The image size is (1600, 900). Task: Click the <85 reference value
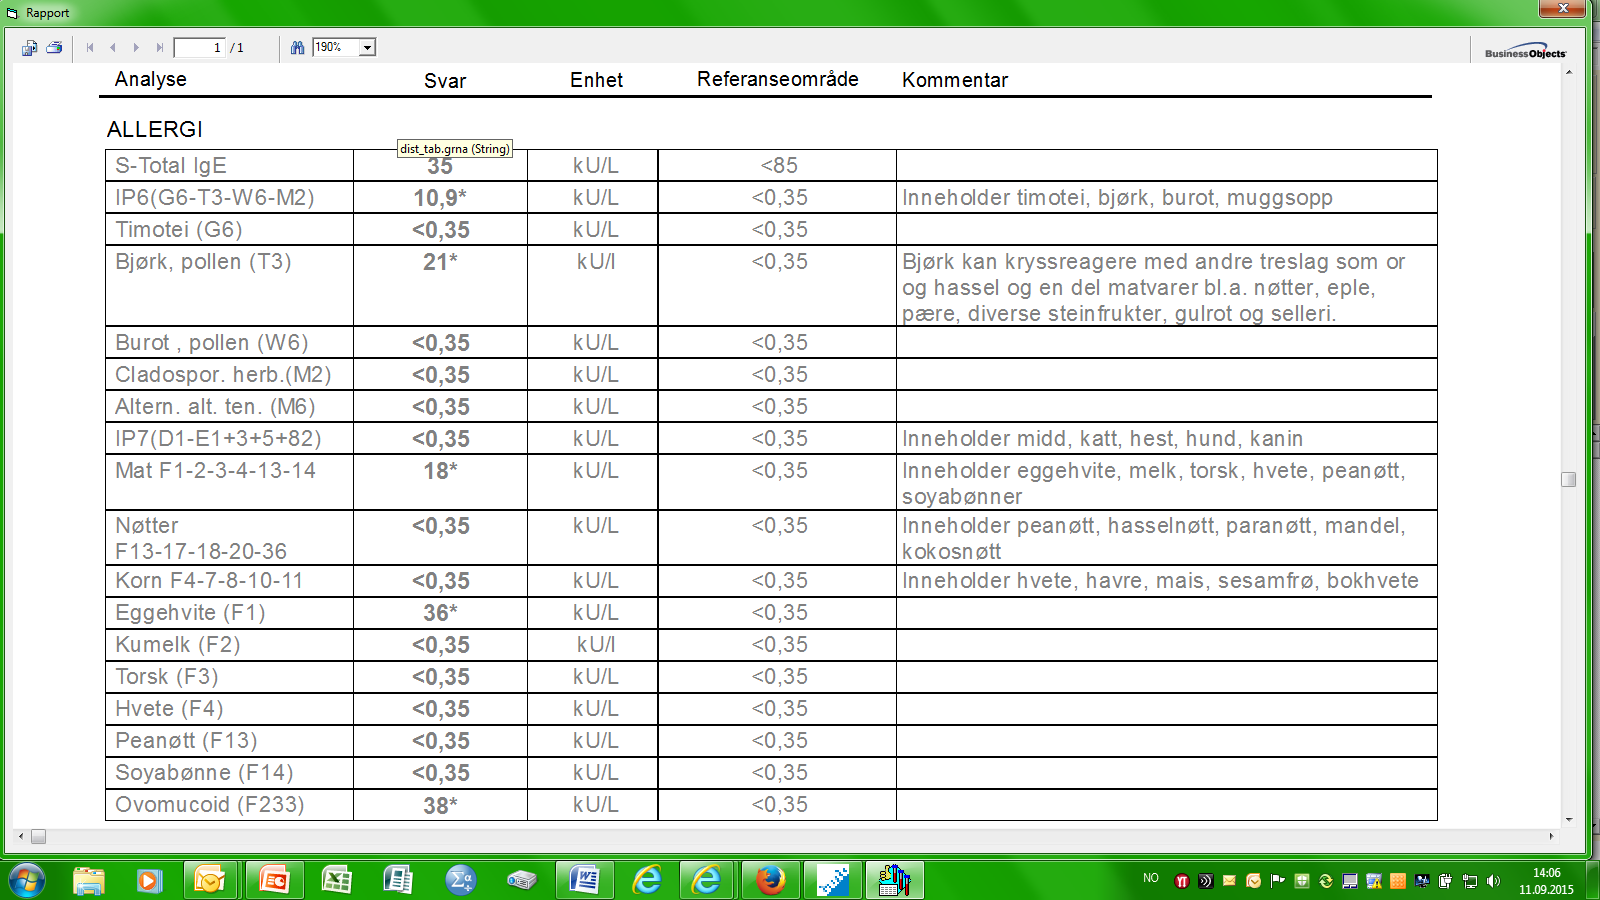[779, 165]
